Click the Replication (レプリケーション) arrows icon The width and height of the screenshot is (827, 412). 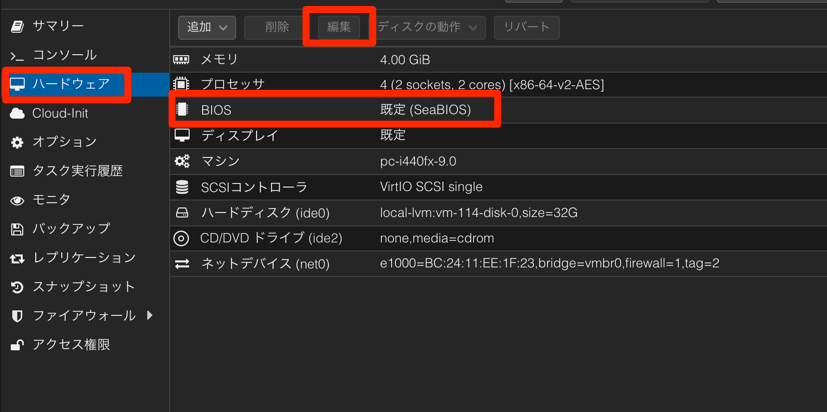pyautogui.click(x=17, y=258)
